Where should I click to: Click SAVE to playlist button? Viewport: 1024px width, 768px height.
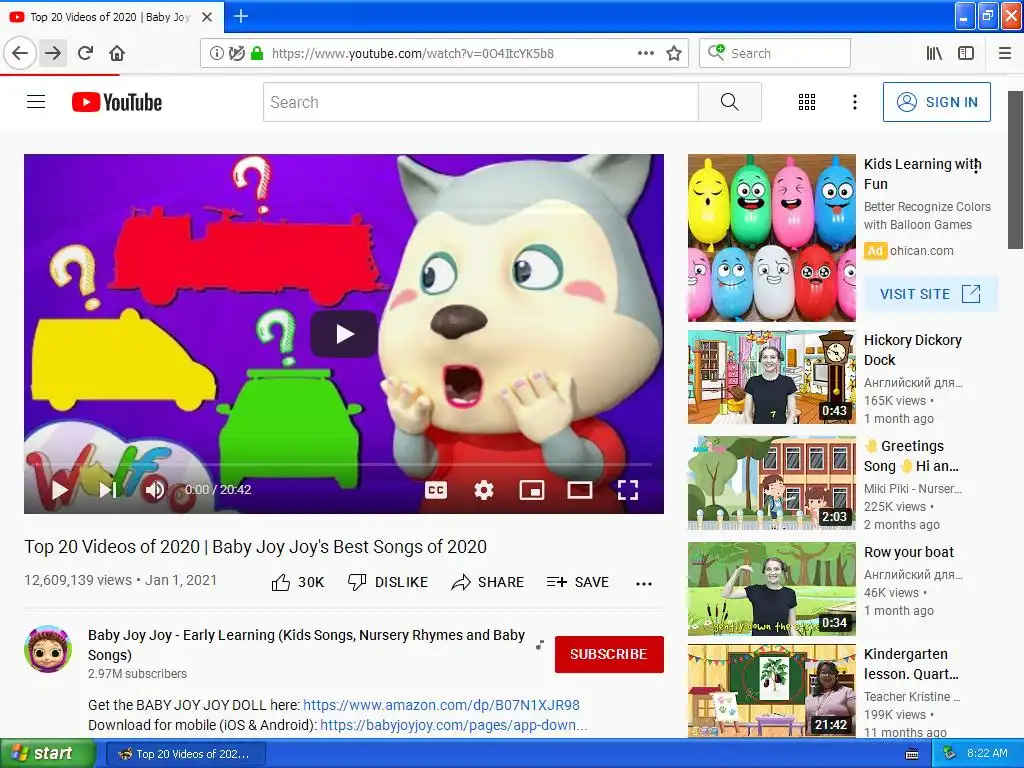577,582
